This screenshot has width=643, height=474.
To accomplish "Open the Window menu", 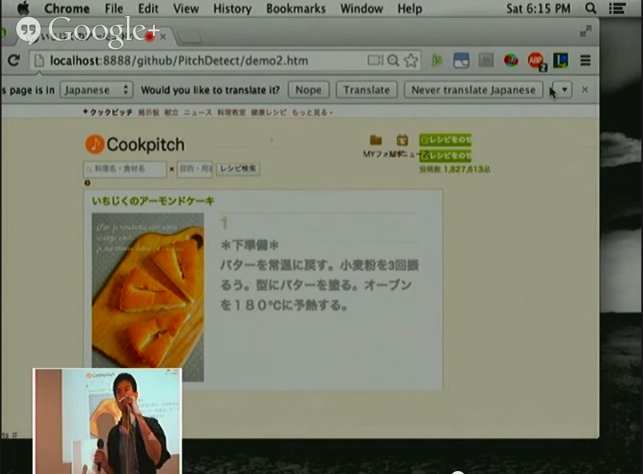I will tap(361, 8).
